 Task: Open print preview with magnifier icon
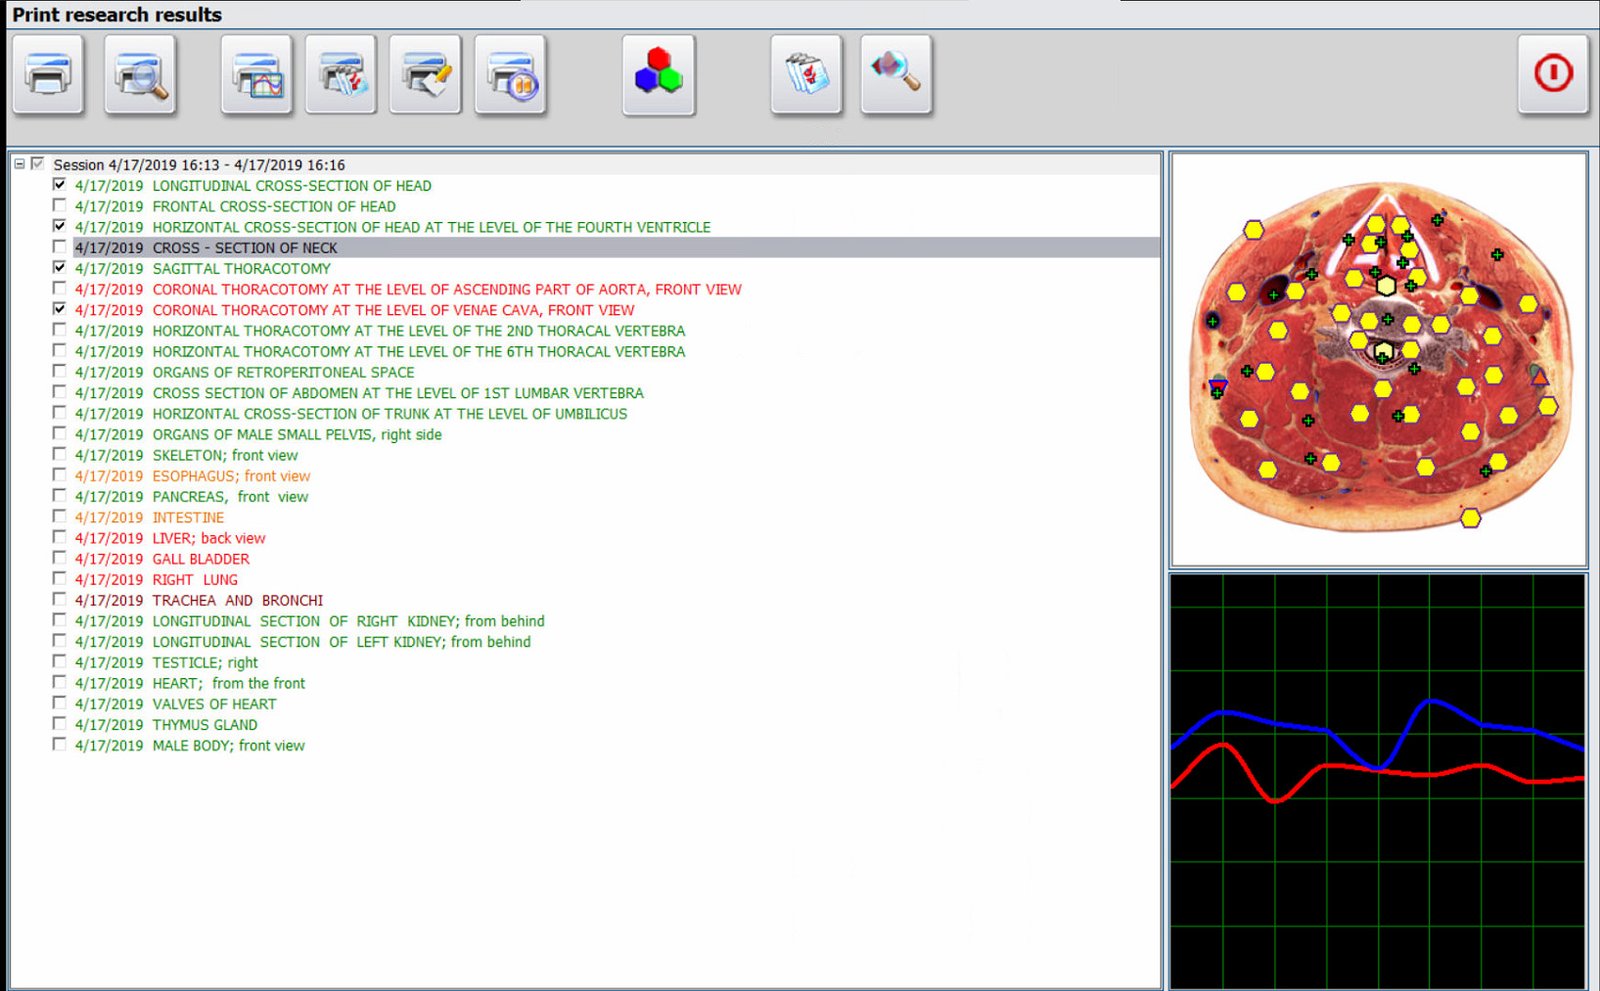tap(140, 74)
